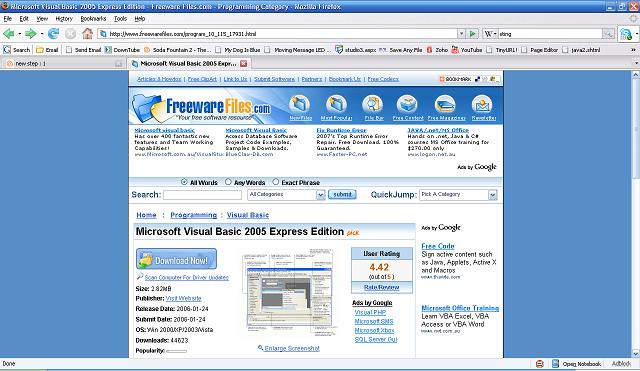Click the Firefox Back arrow button

[9, 34]
